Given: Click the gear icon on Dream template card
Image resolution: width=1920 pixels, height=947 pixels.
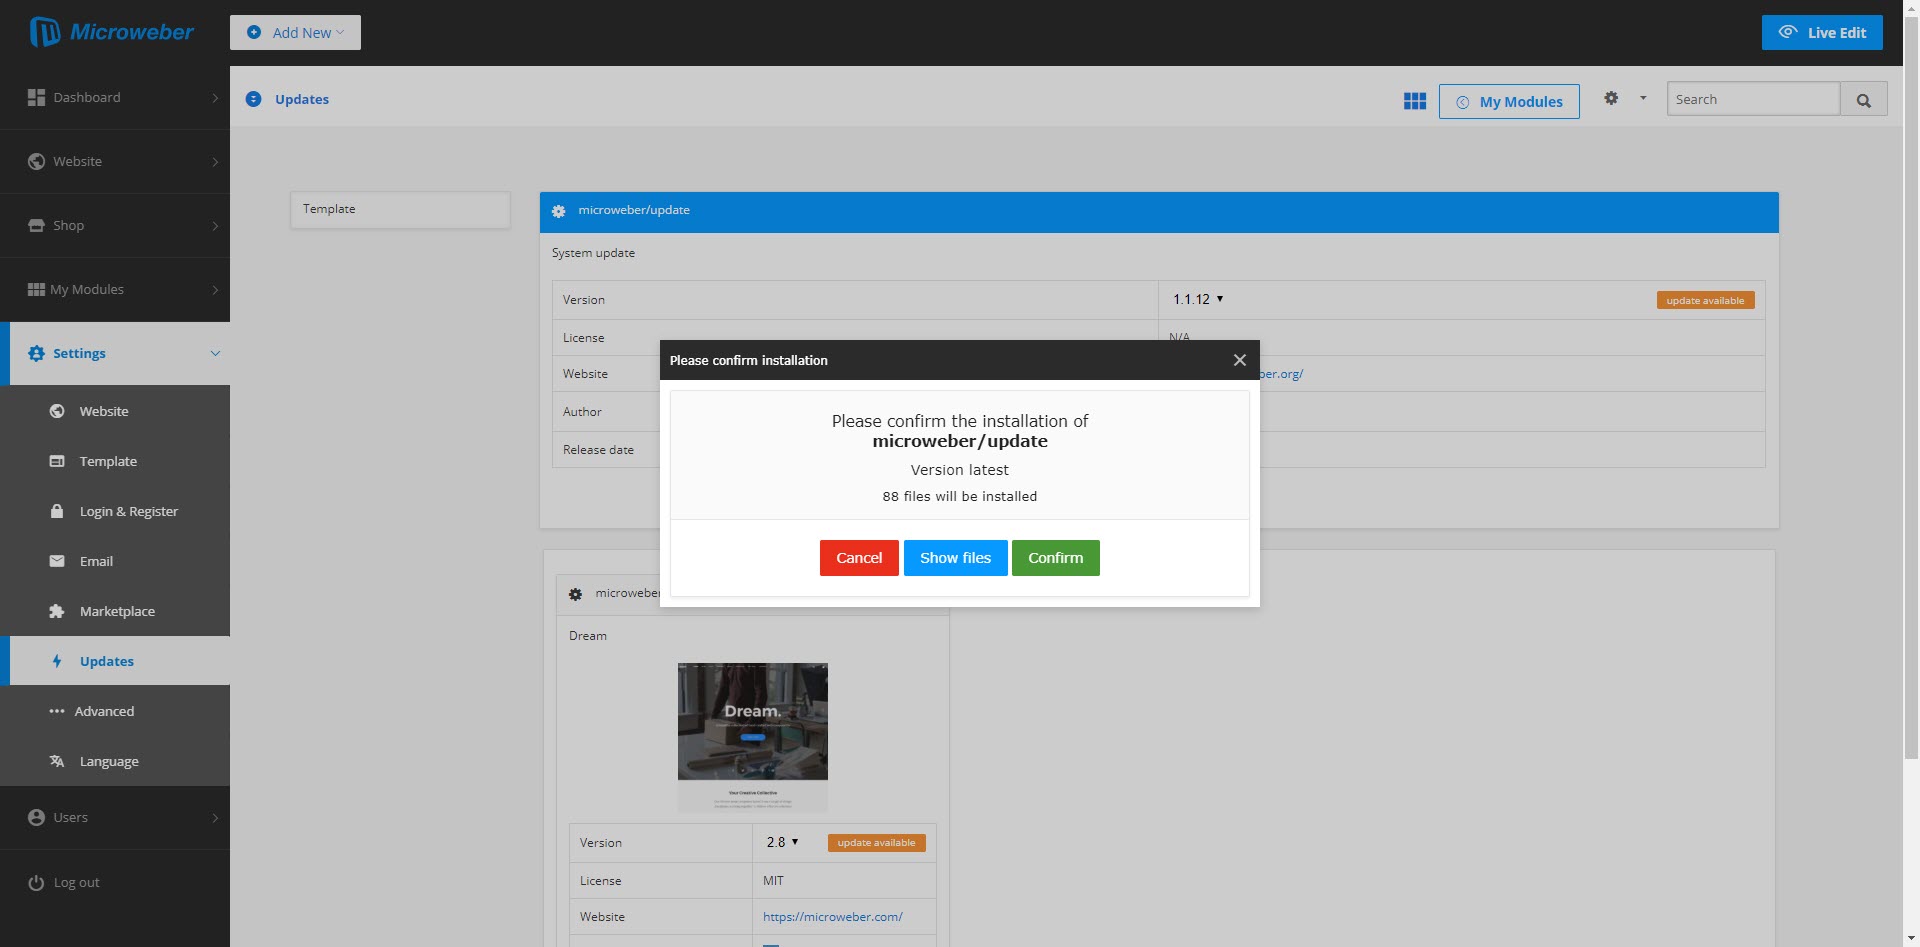Looking at the screenshot, I should [575, 594].
